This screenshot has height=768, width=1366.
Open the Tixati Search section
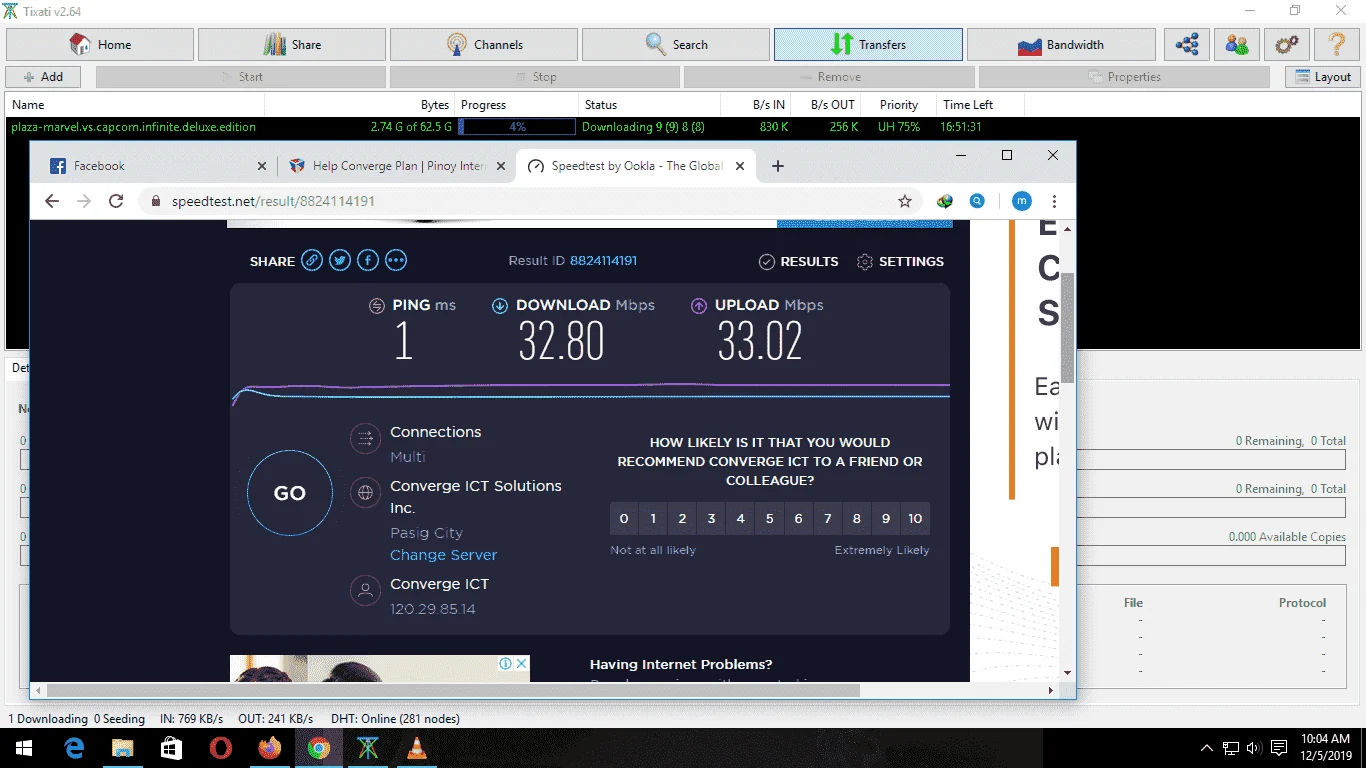click(x=676, y=45)
